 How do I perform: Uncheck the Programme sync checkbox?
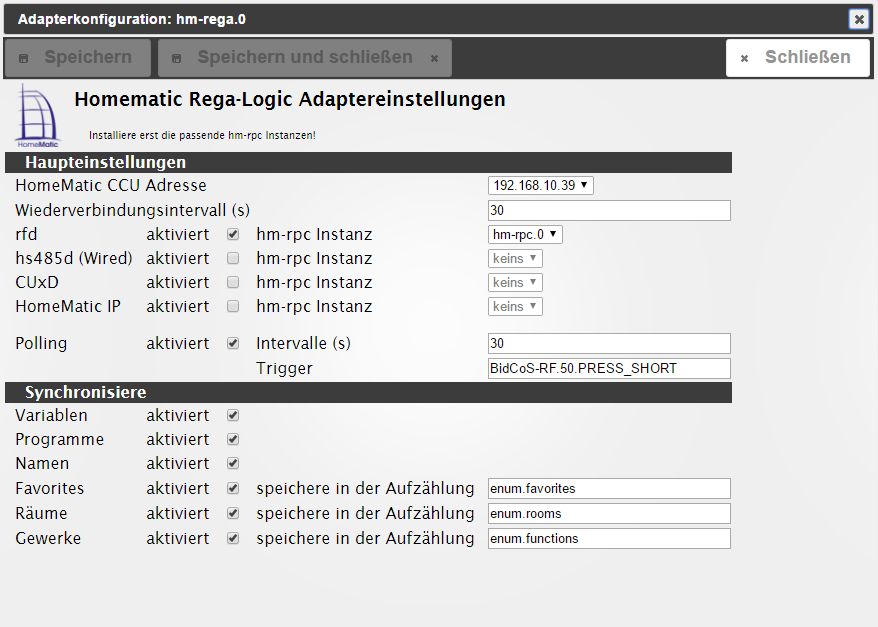pyautogui.click(x=233, y=439)
